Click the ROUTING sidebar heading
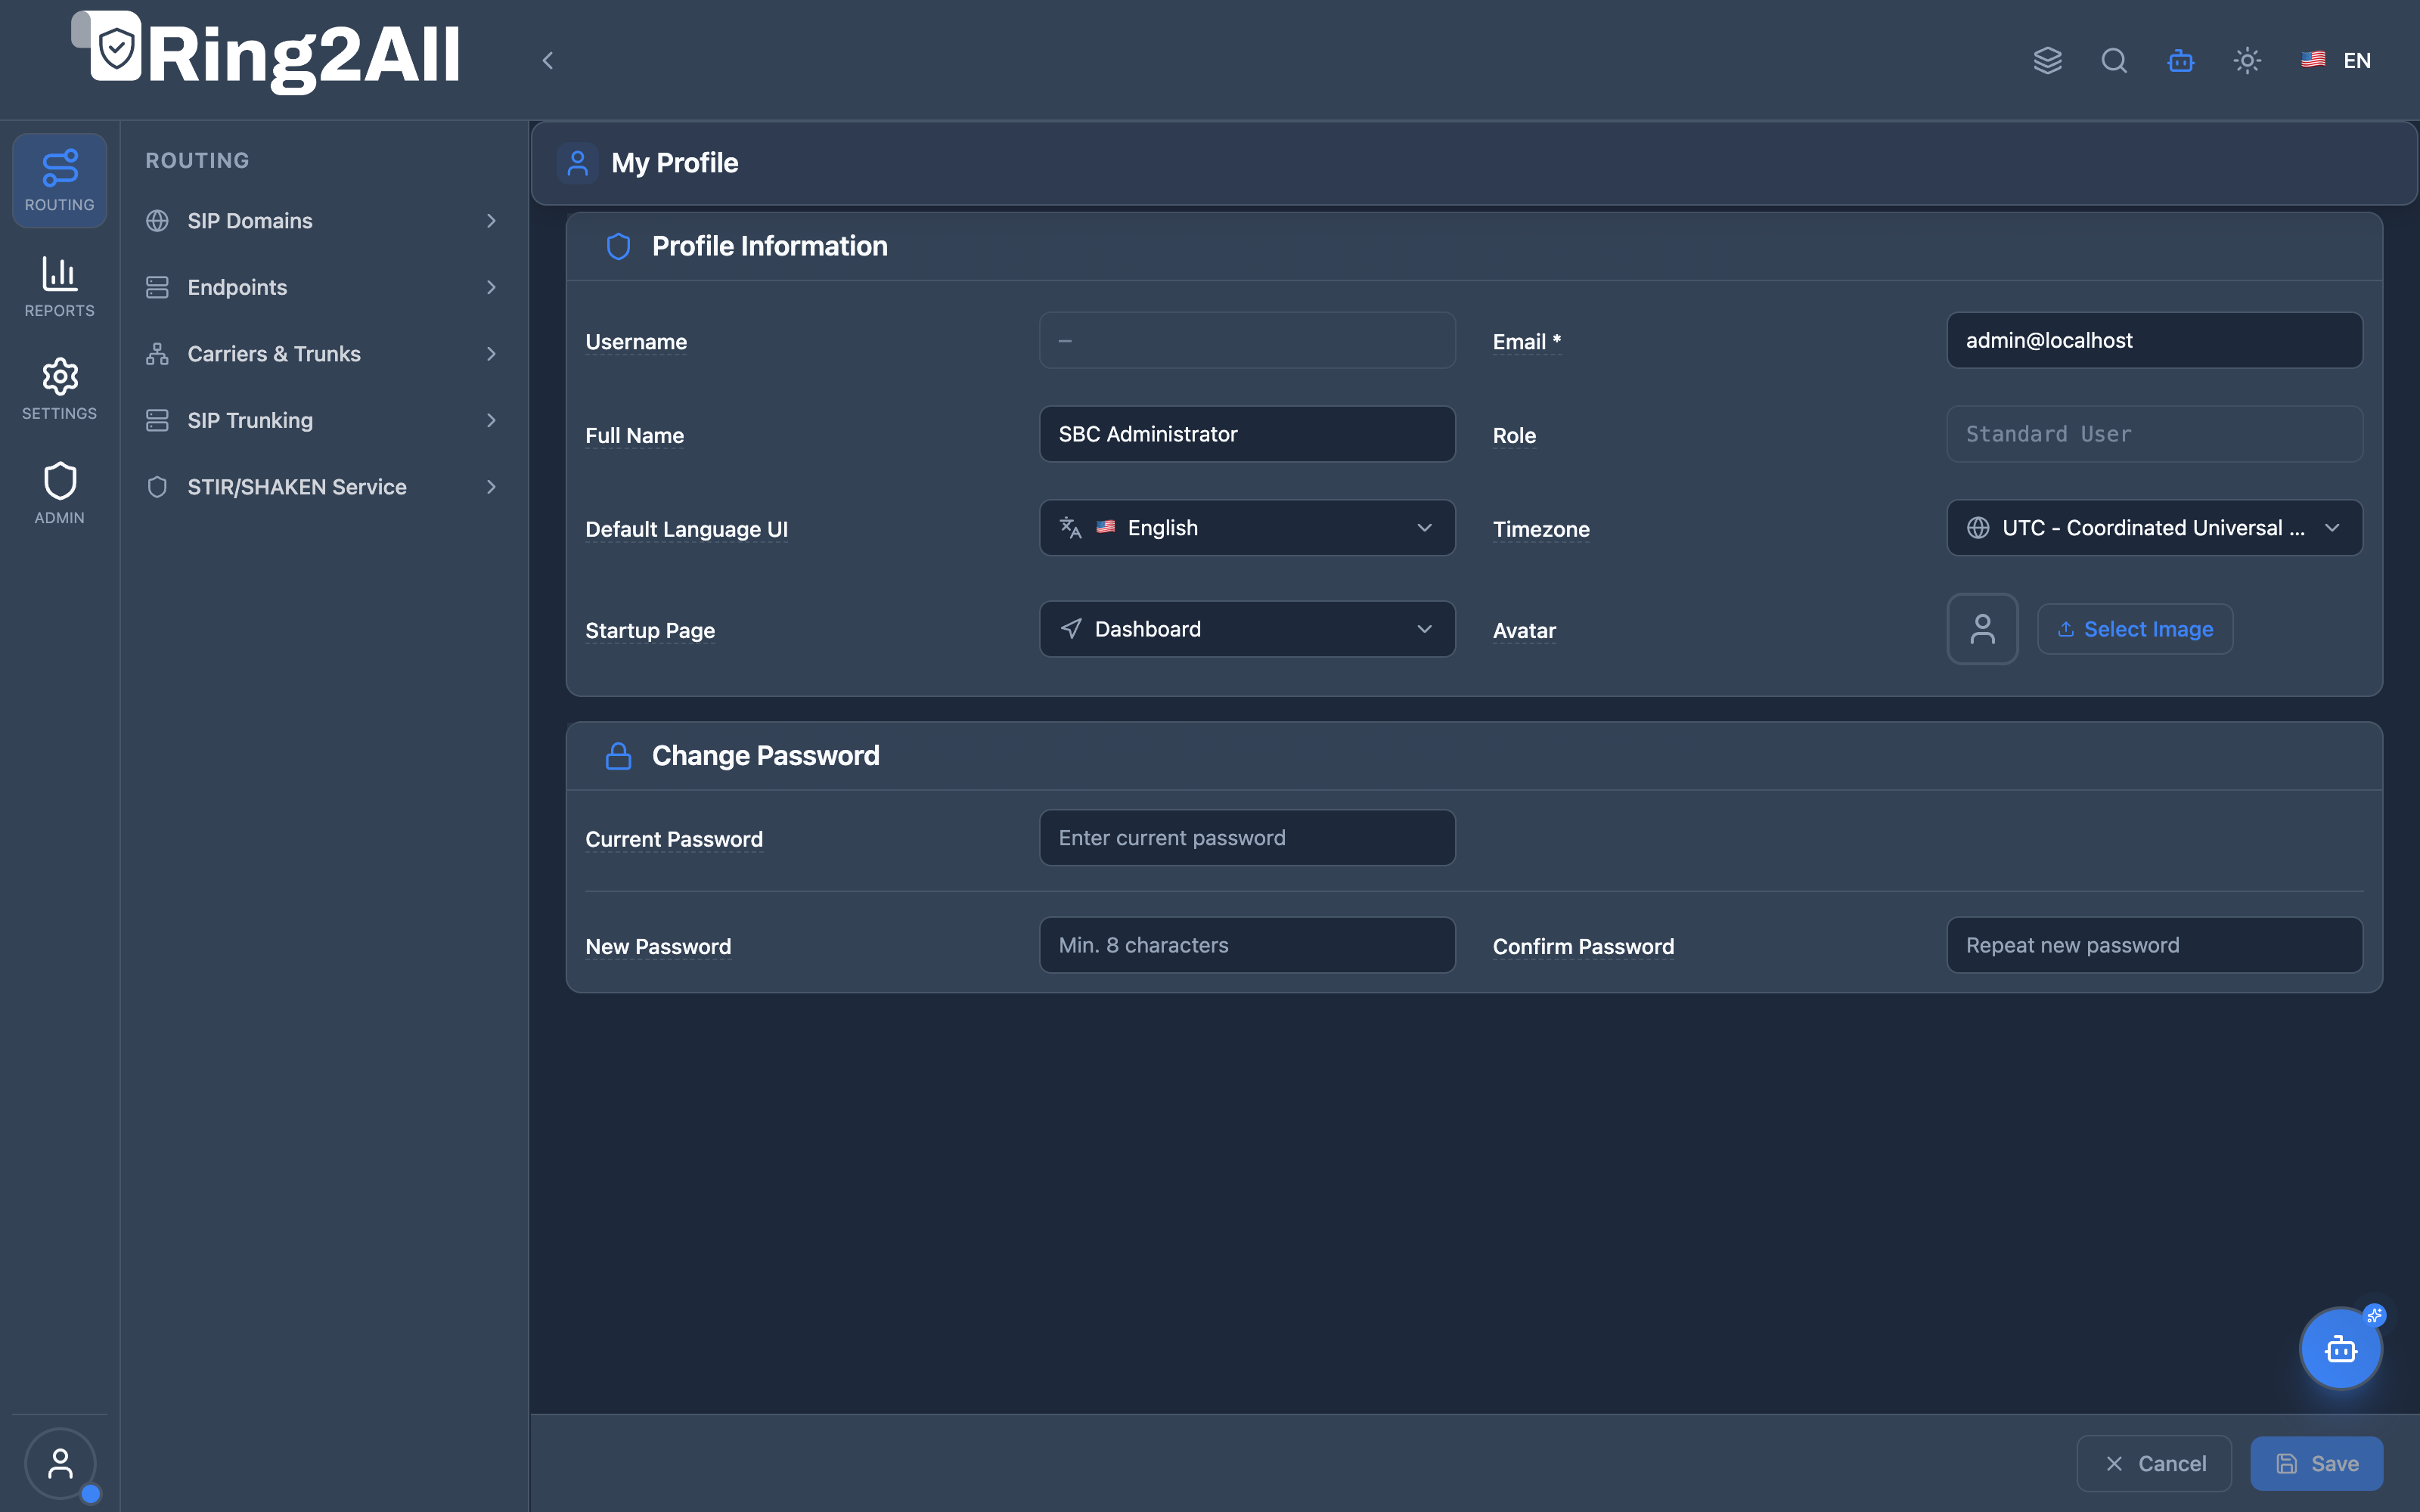 pyautogui.click(x=197, y=161)
